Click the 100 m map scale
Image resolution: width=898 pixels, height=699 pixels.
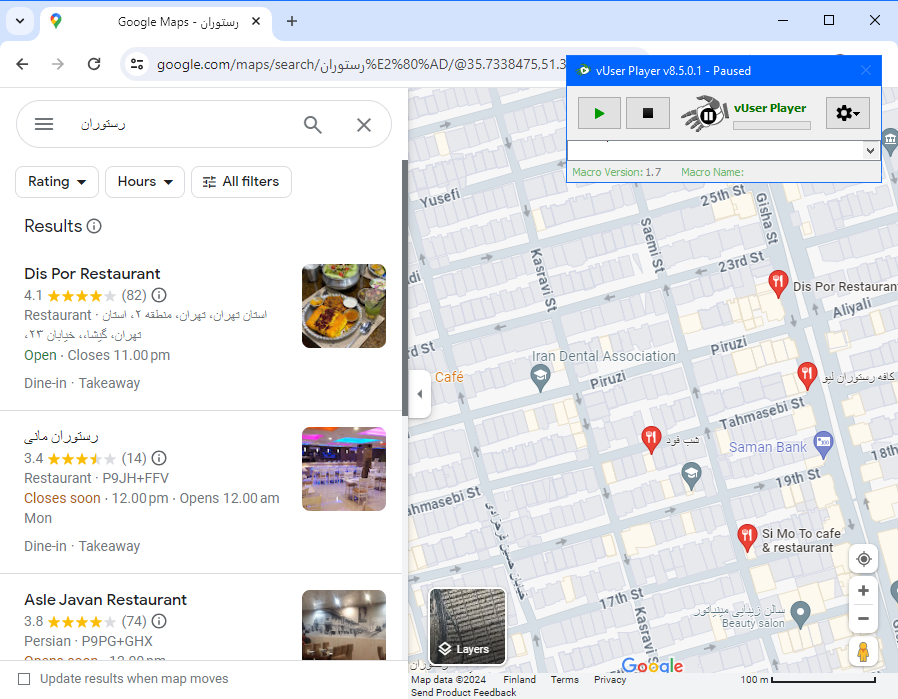click(808, 680)
